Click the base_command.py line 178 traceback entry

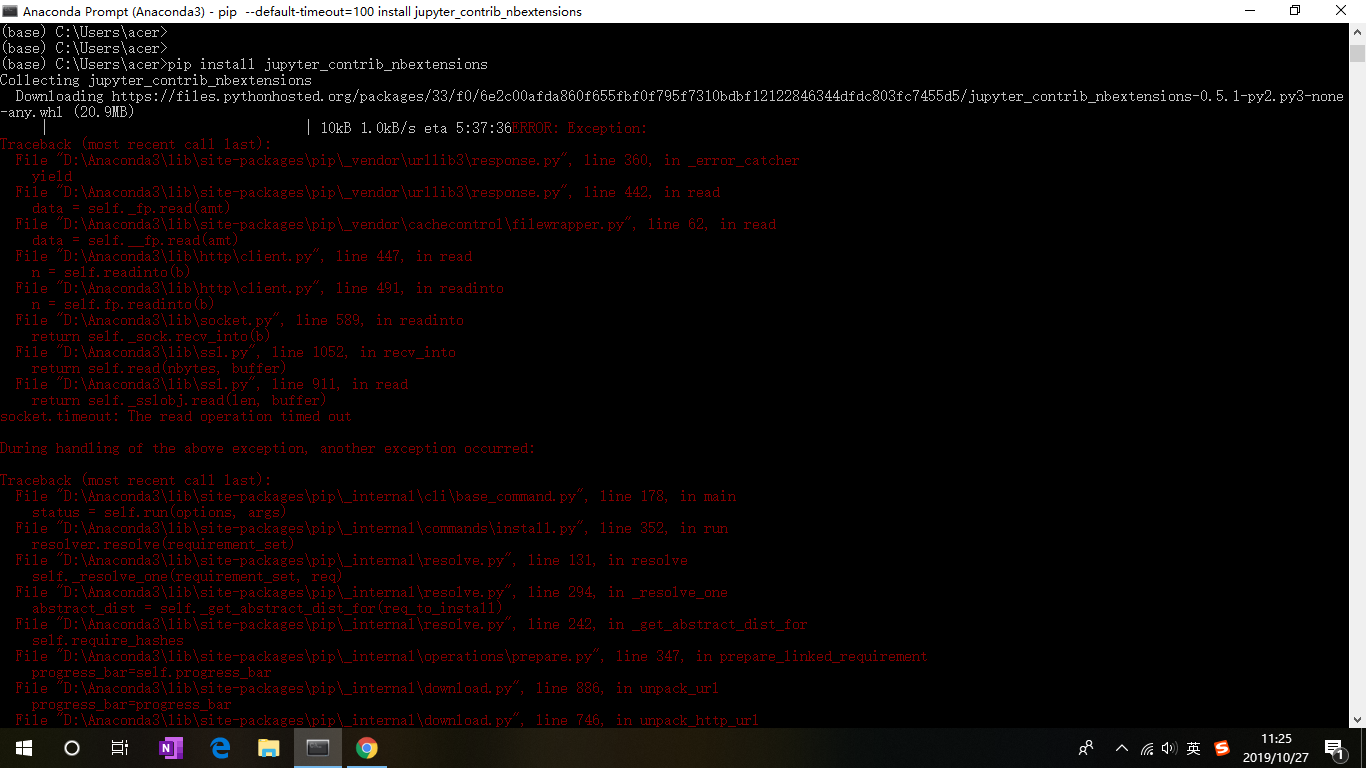[376, 496]
